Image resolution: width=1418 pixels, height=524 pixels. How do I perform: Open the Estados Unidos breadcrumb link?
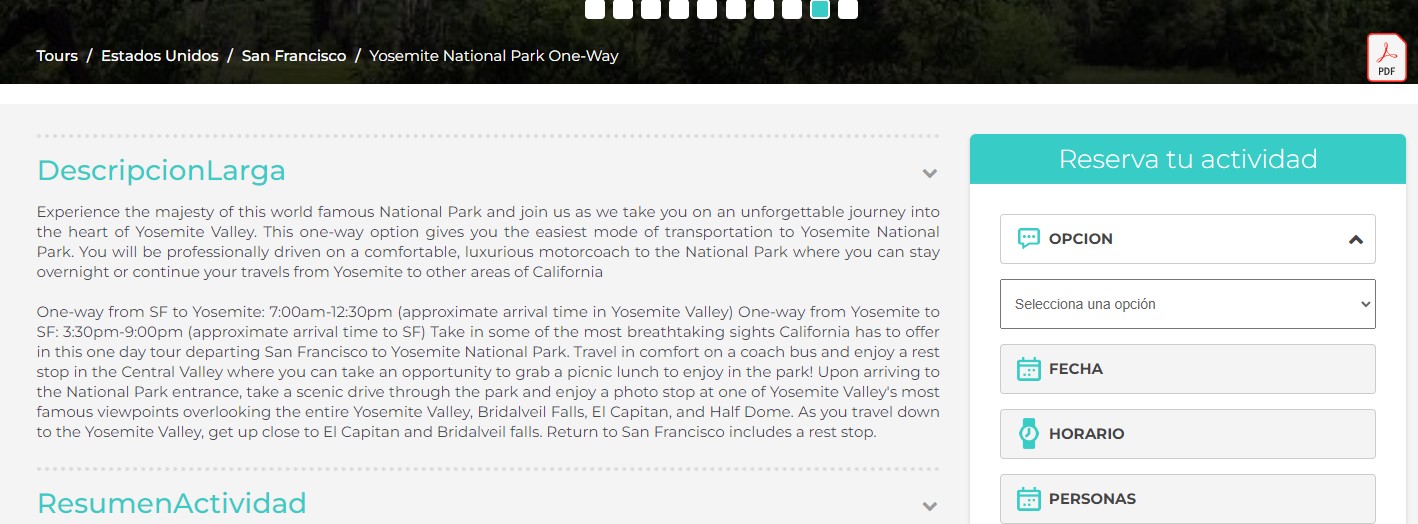click(x=159, y=56)
